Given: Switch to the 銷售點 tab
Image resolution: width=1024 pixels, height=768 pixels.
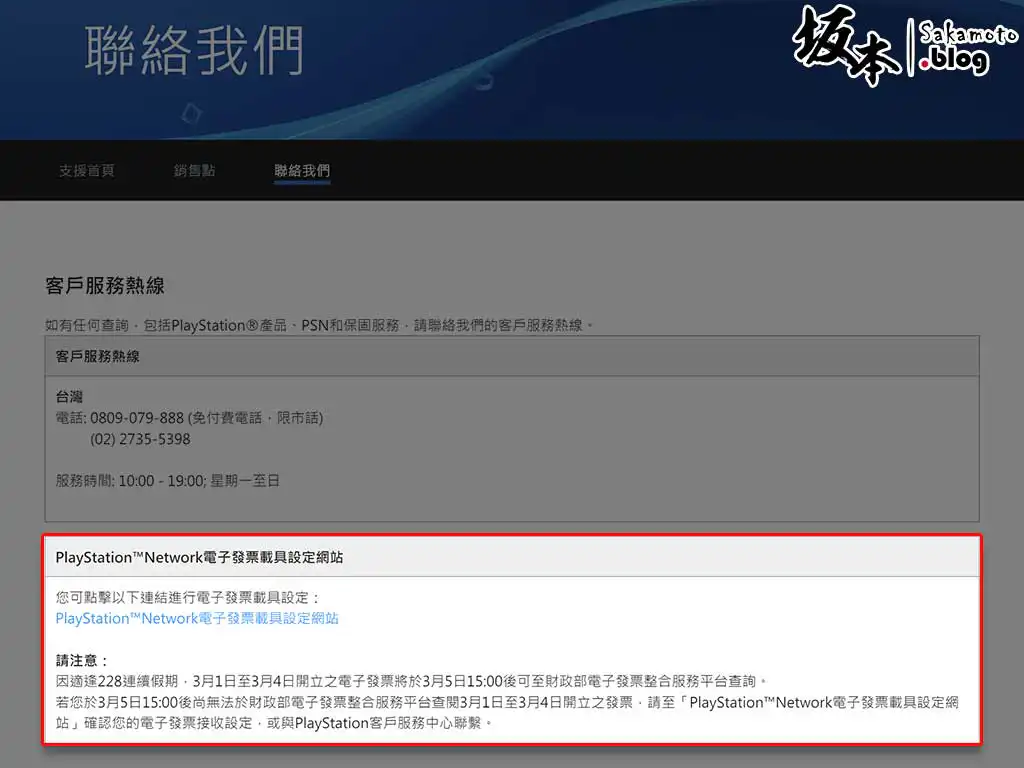Looking at the screenshot, I should (x=194, y=171).
